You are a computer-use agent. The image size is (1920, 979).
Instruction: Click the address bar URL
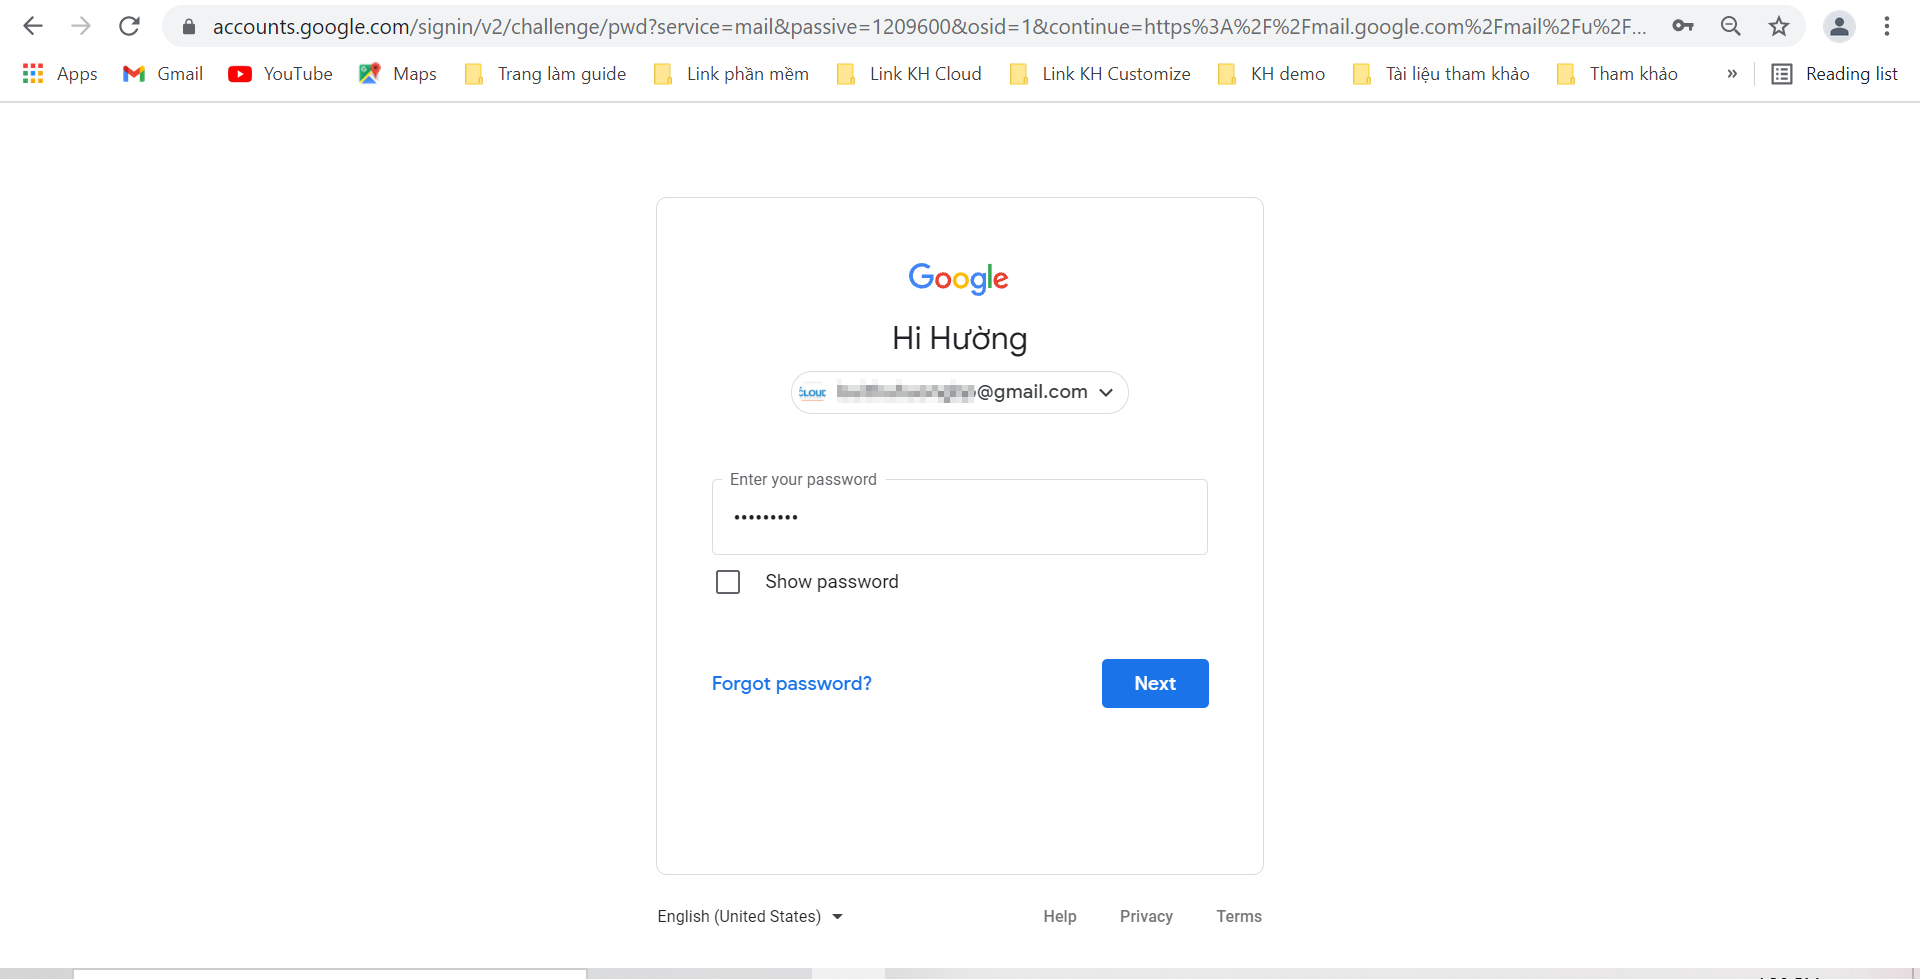point(929,26)
